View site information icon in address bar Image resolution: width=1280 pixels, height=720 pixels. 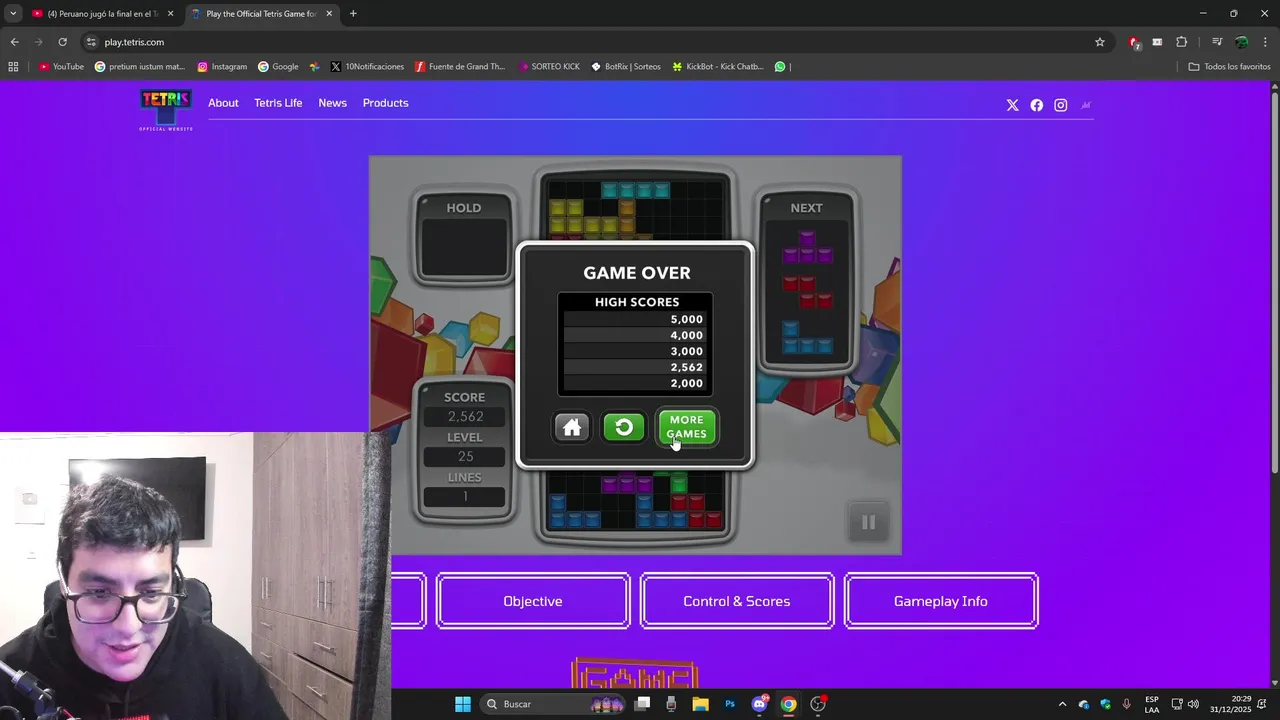click(x=91, y=42)
